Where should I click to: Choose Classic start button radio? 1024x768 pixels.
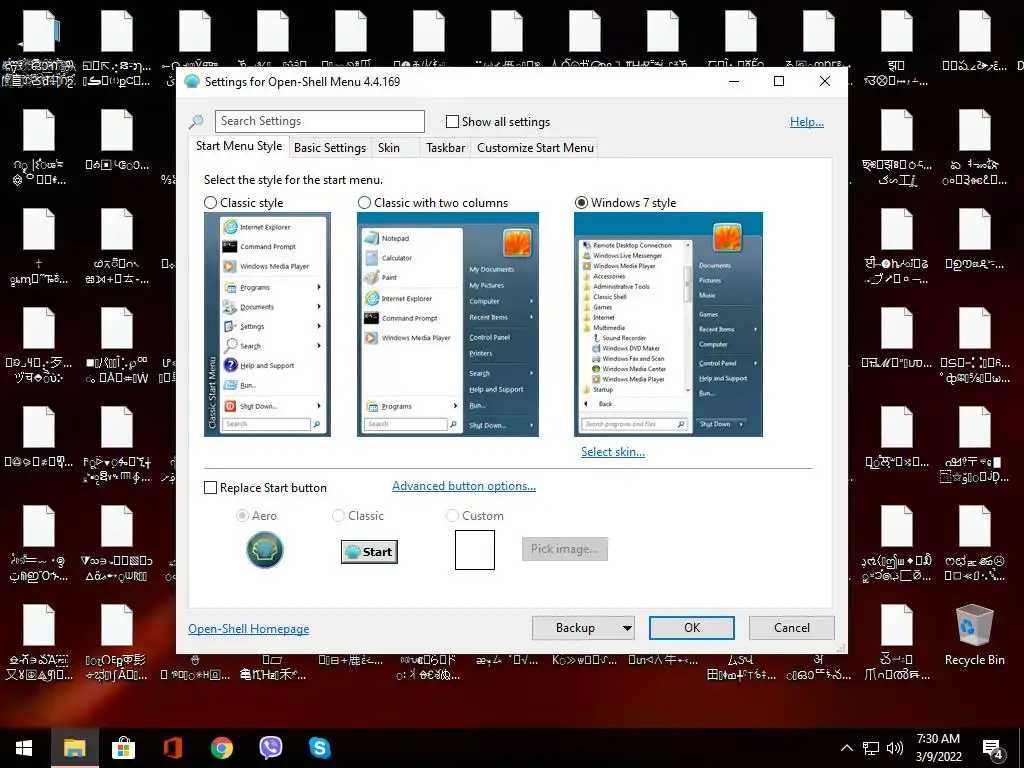point(338,516)
